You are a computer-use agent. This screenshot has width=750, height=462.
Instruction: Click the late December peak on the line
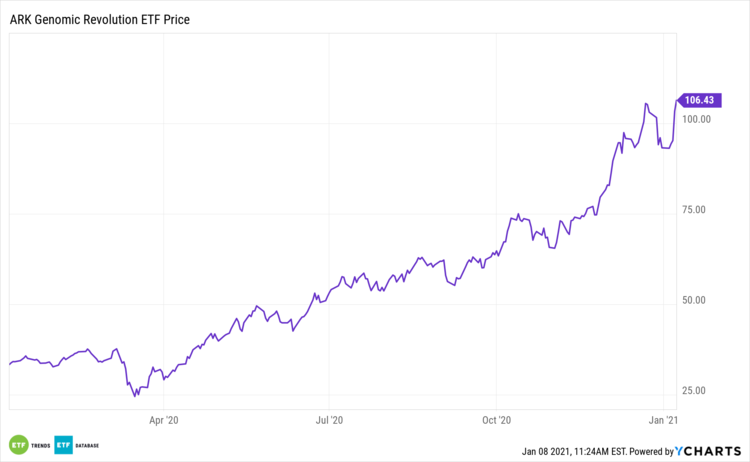(x=646, y=103)
